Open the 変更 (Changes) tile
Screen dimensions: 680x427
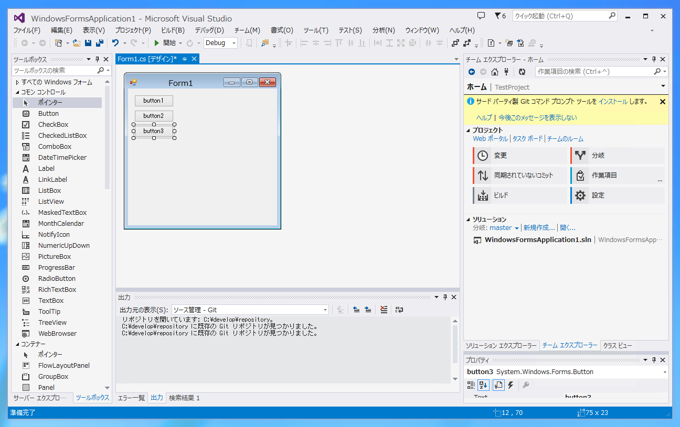coord(520,155)
